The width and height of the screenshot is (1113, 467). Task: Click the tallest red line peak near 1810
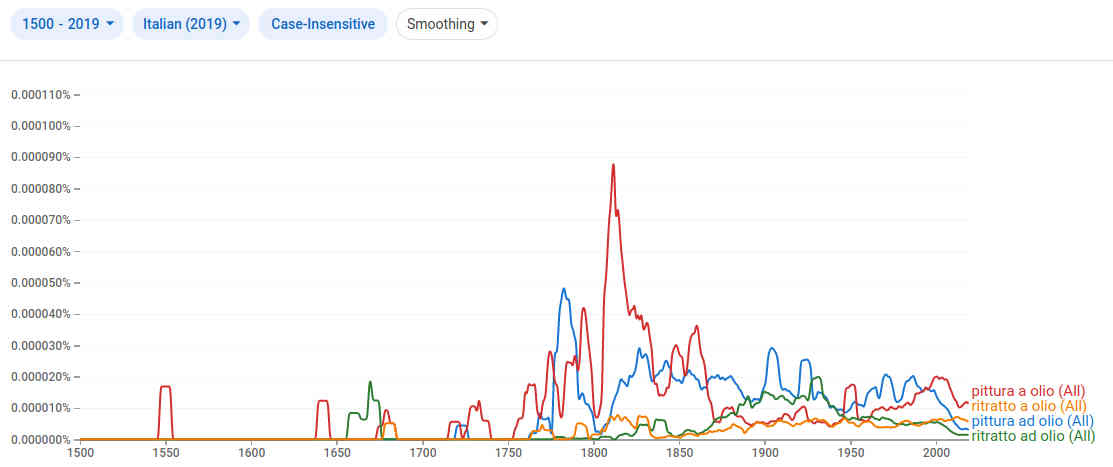[x=612, y=165]
